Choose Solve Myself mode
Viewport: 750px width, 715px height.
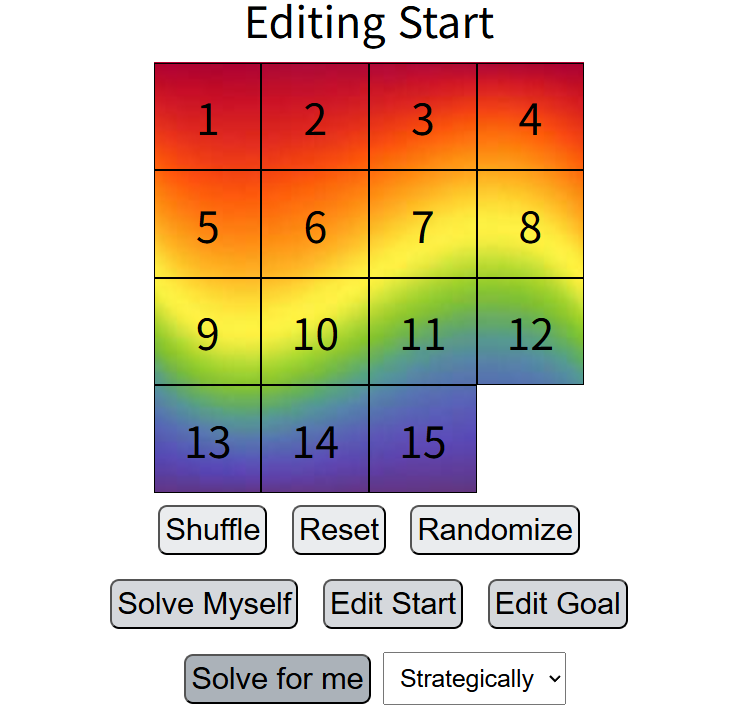(204, 604)
